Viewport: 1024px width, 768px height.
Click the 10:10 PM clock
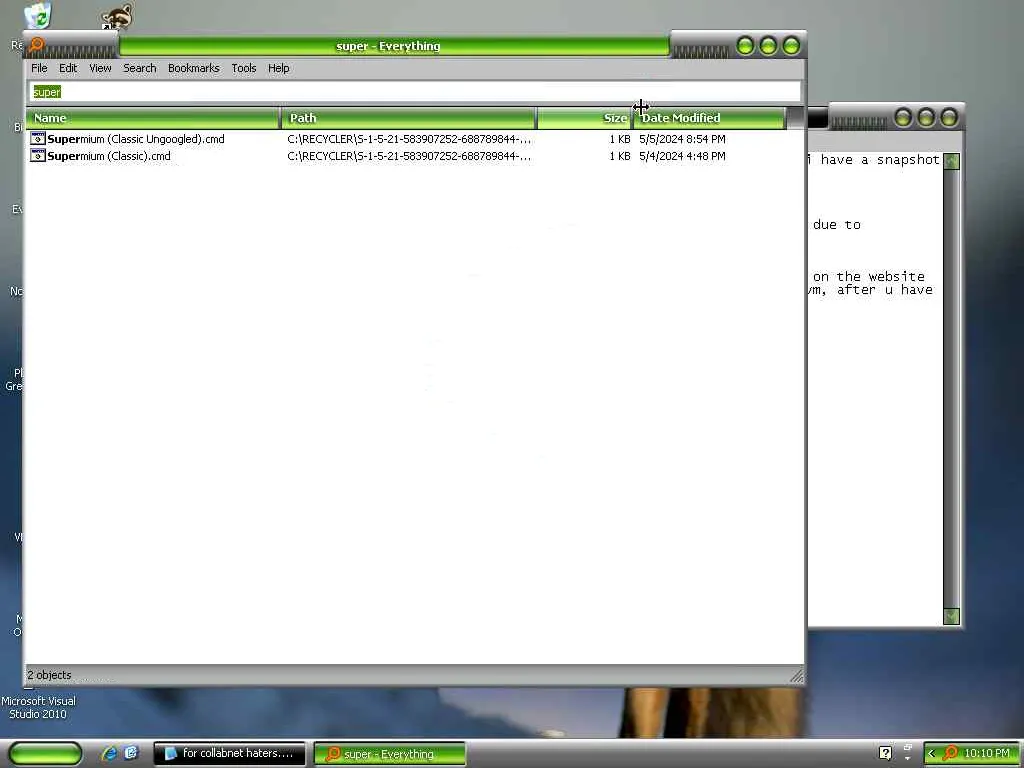[987, 754]
